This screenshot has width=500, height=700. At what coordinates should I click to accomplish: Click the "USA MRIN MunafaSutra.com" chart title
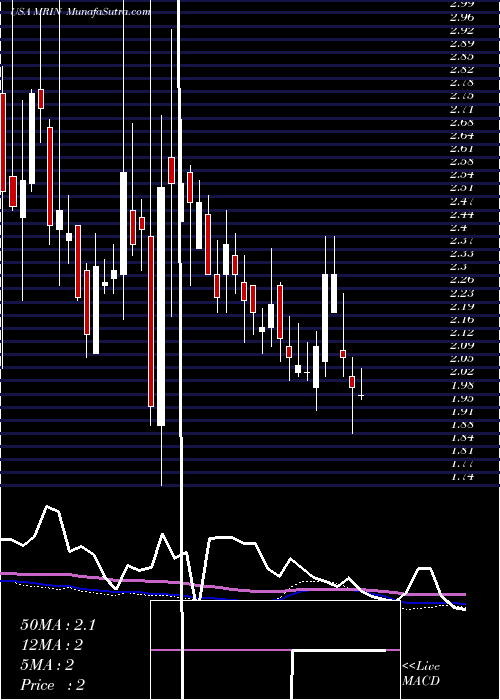click(80, 12)
